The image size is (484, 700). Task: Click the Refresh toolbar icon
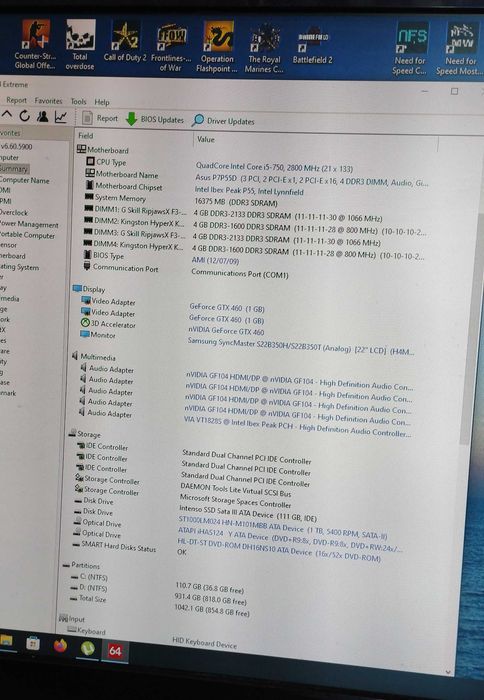coord(25,116)
